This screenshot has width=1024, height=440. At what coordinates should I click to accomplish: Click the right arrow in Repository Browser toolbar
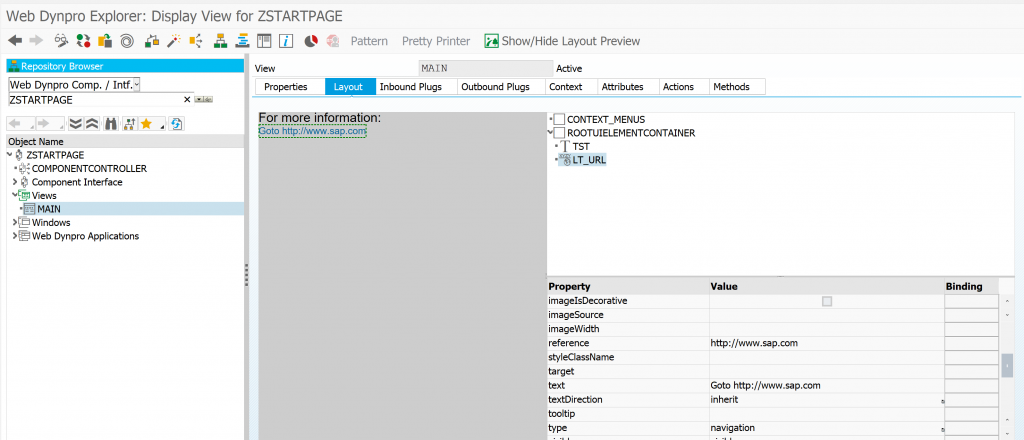coord(43,123)
